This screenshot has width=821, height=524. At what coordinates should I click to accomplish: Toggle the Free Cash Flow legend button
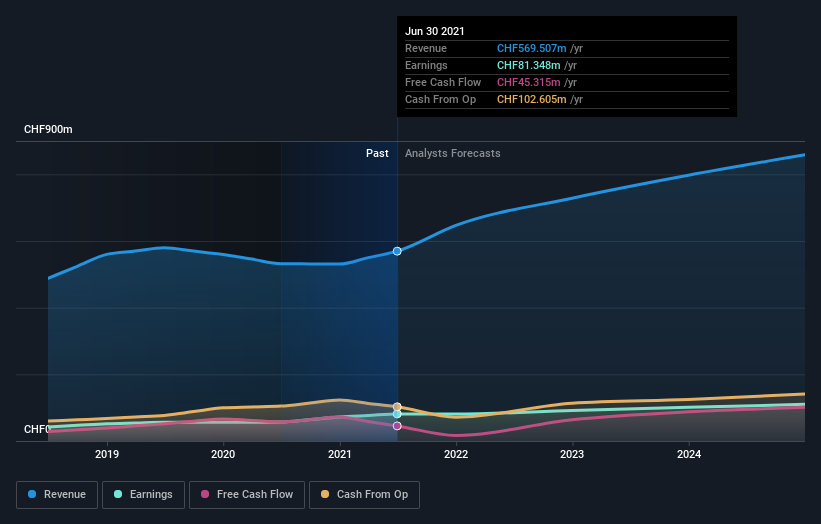(247, 495)
